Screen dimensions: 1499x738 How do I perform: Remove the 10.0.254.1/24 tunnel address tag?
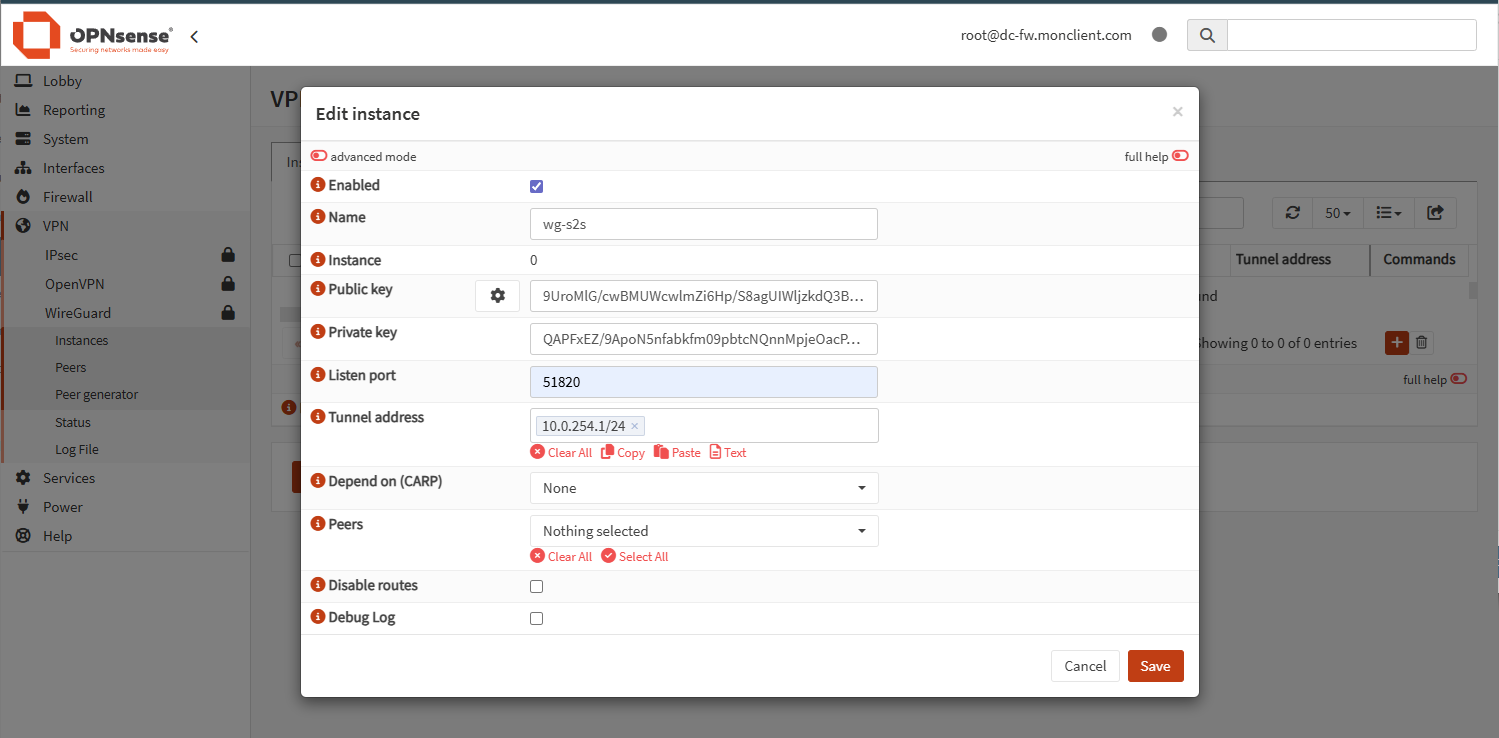(634, 426)
